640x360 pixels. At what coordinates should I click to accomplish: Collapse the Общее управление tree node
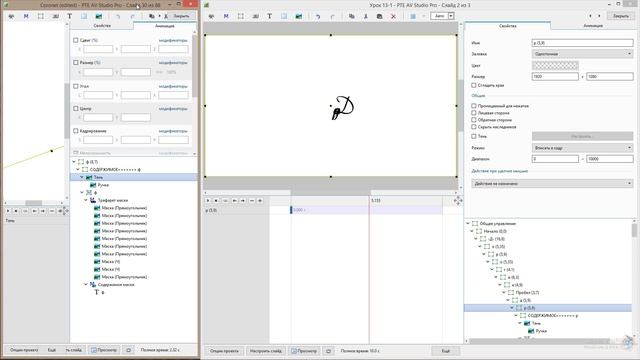point(468,223)
